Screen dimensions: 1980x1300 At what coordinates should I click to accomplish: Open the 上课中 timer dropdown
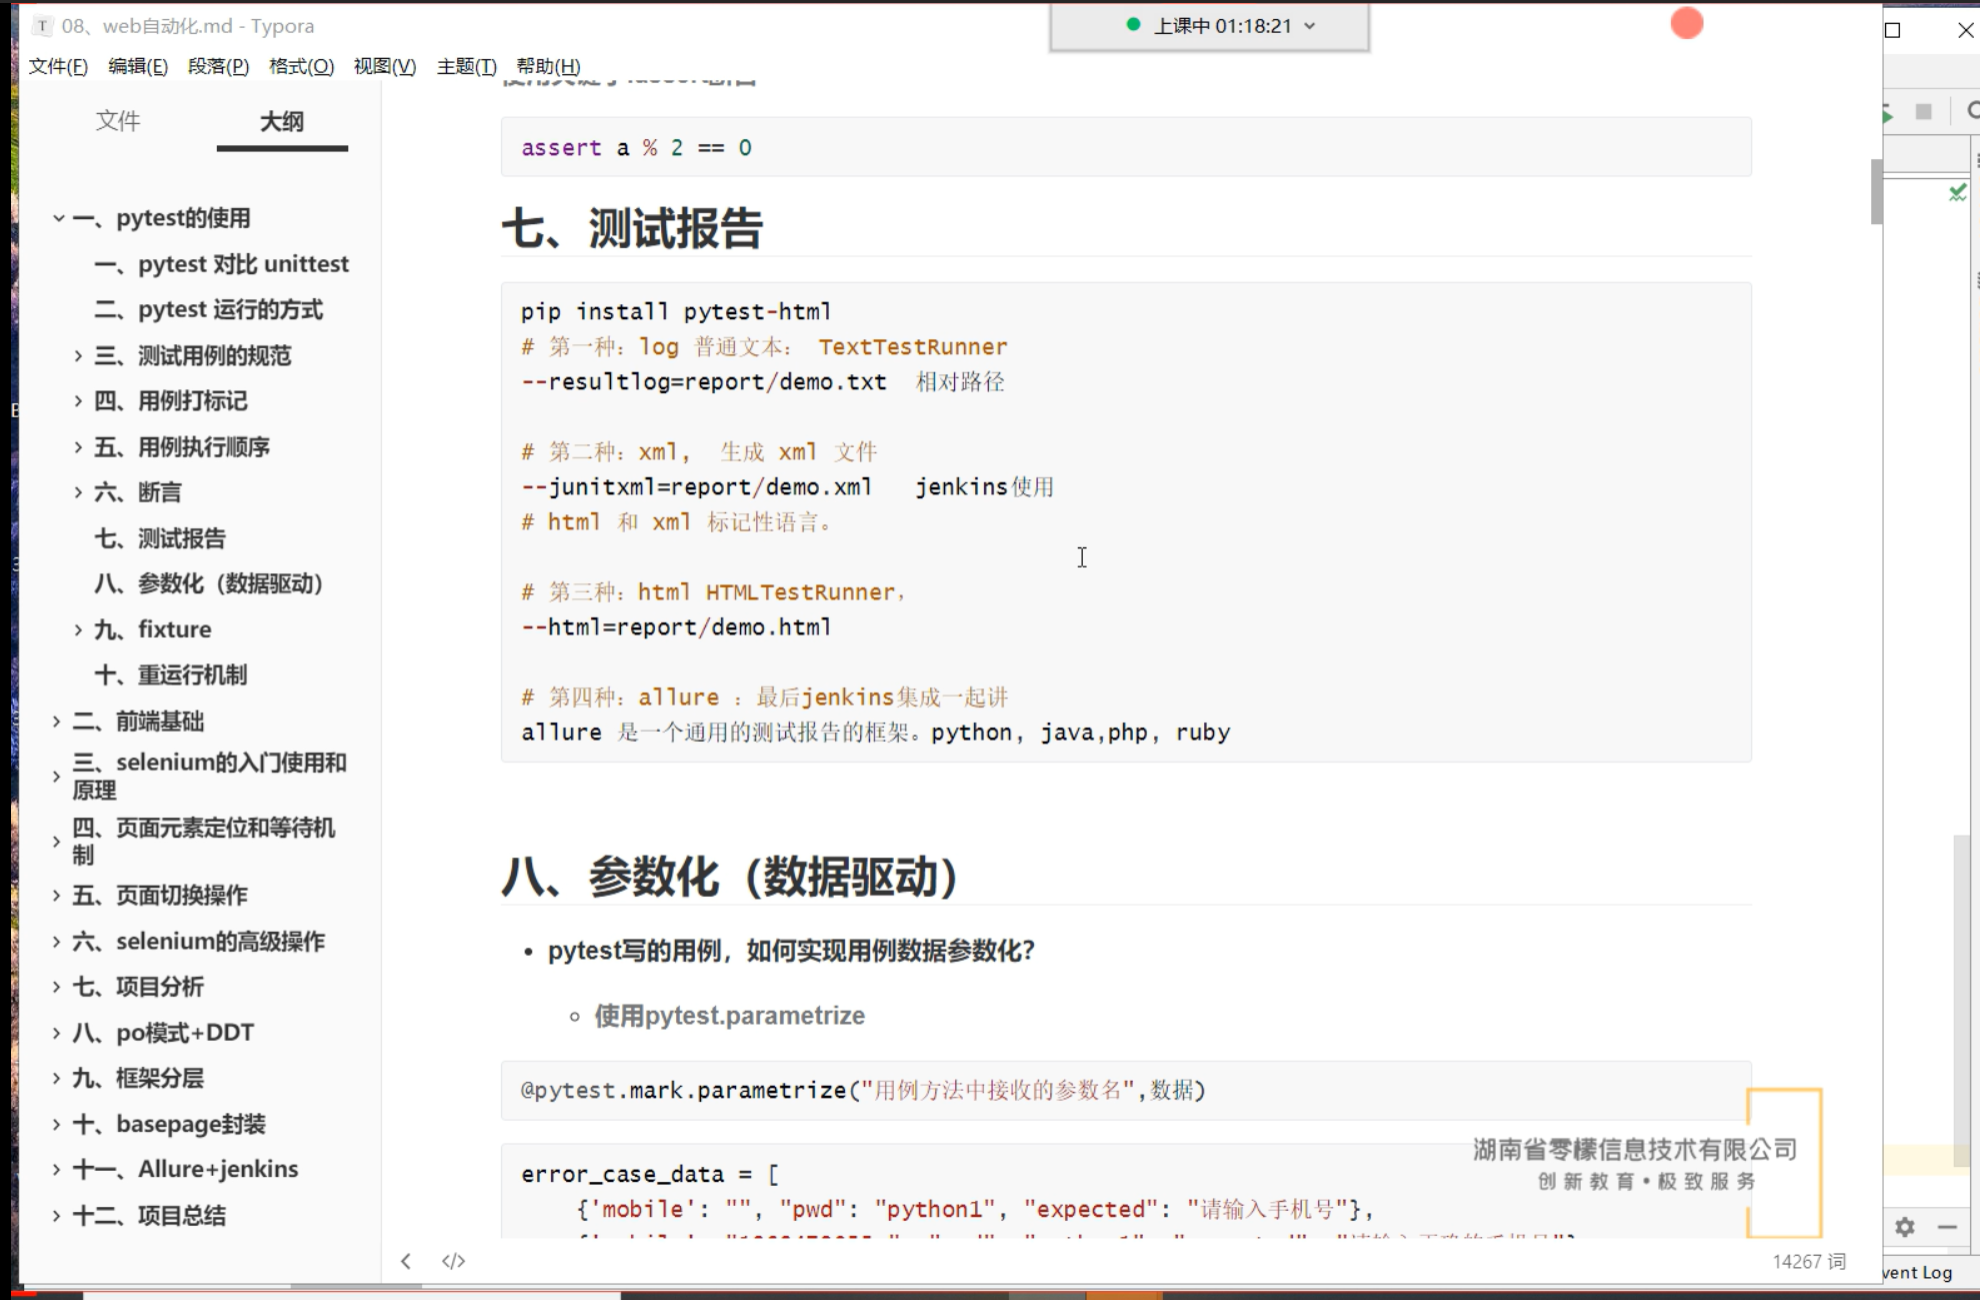[x=1310, y=26]
